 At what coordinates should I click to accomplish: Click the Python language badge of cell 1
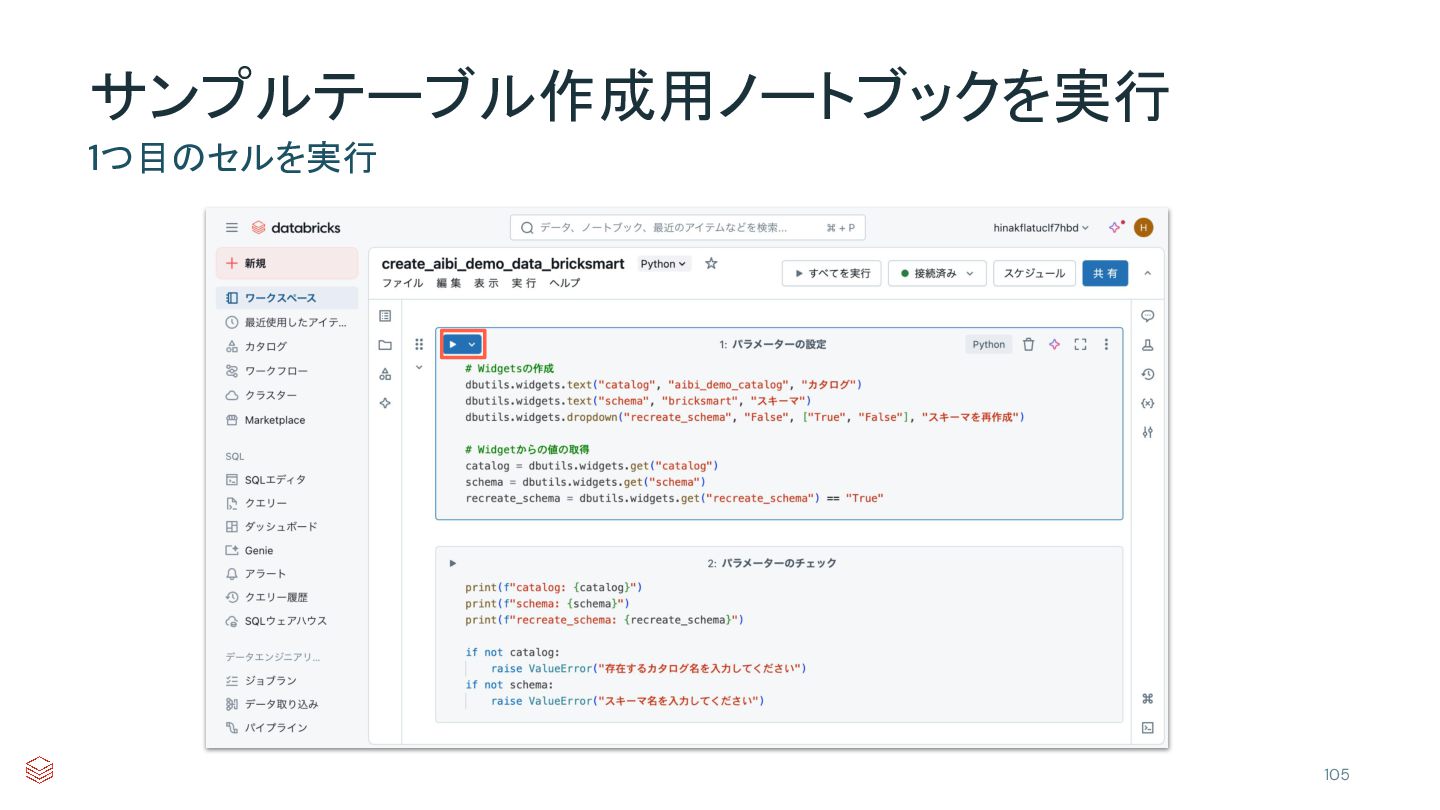(989, 344)
